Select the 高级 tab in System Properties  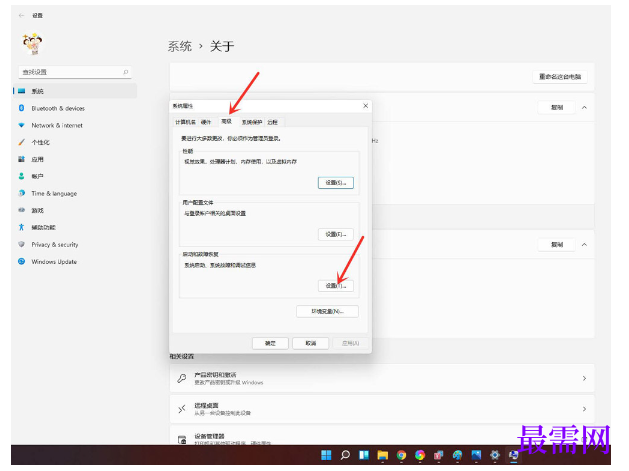(227, 121)
